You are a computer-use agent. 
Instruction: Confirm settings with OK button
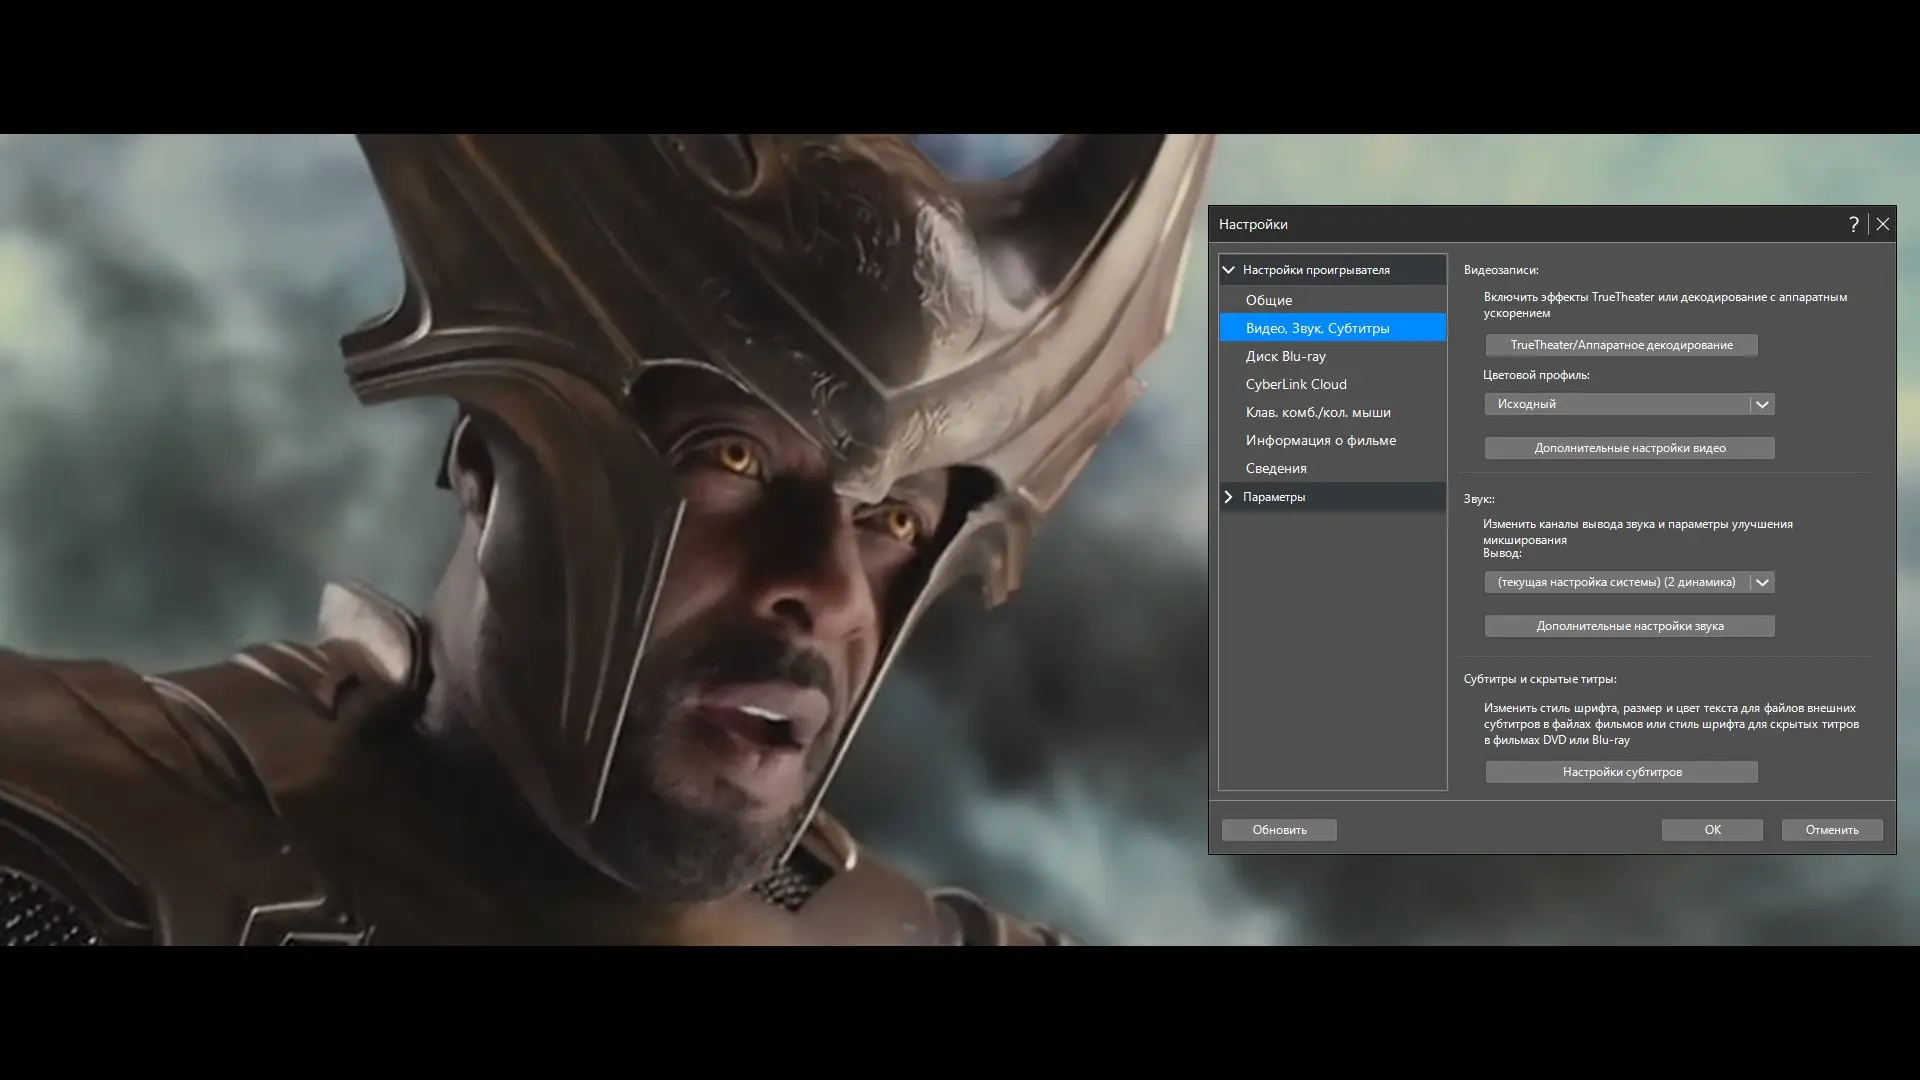(1712, 830)
